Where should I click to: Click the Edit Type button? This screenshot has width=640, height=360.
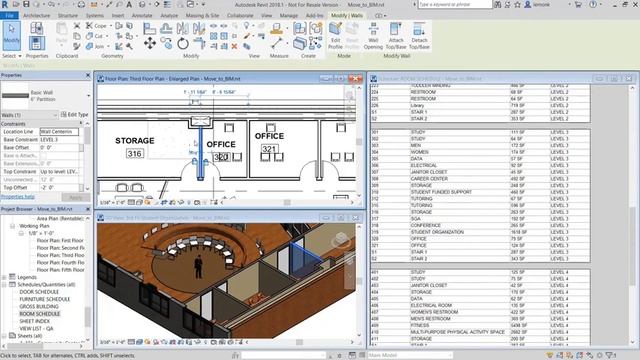pyautogui.click(x=74, y=115)
